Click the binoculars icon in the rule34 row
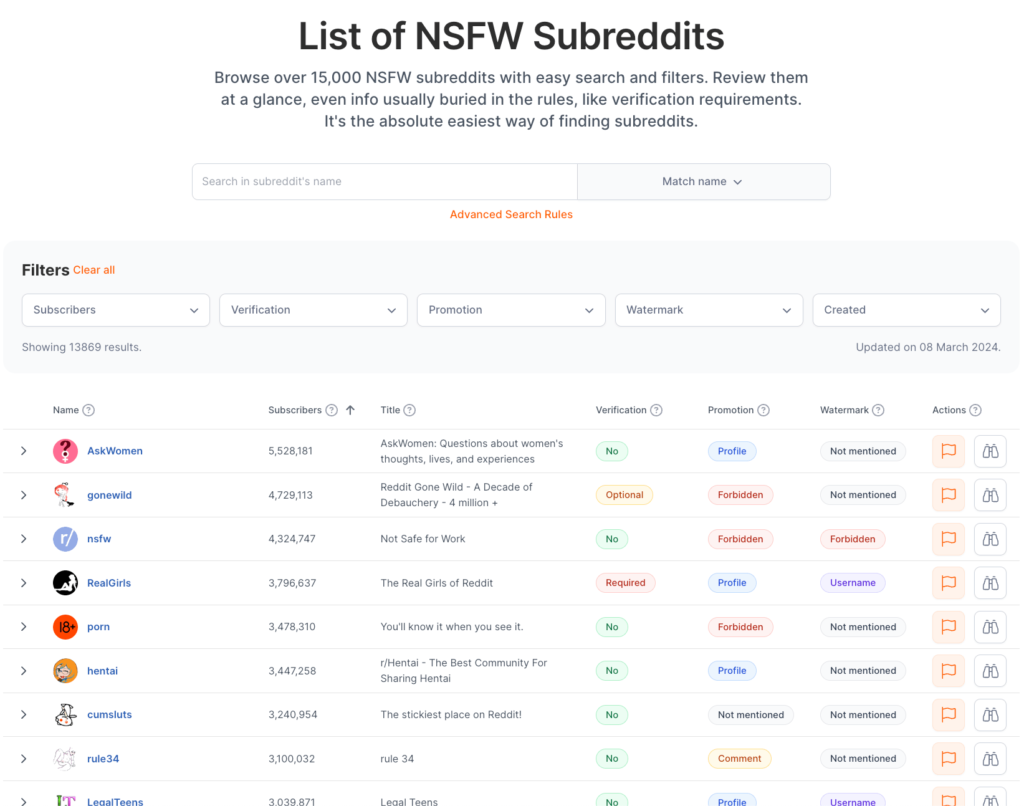The width and height of the screenshot is (1024, 806). [x=990, y=758]
